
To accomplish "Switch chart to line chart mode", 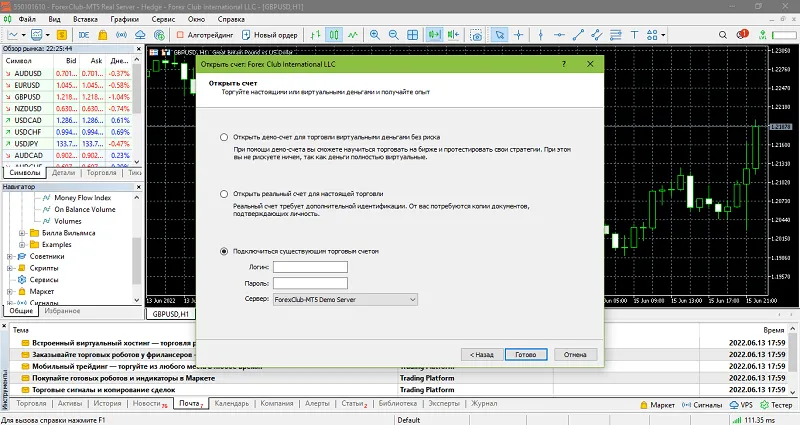I will (x=353, y=35).
